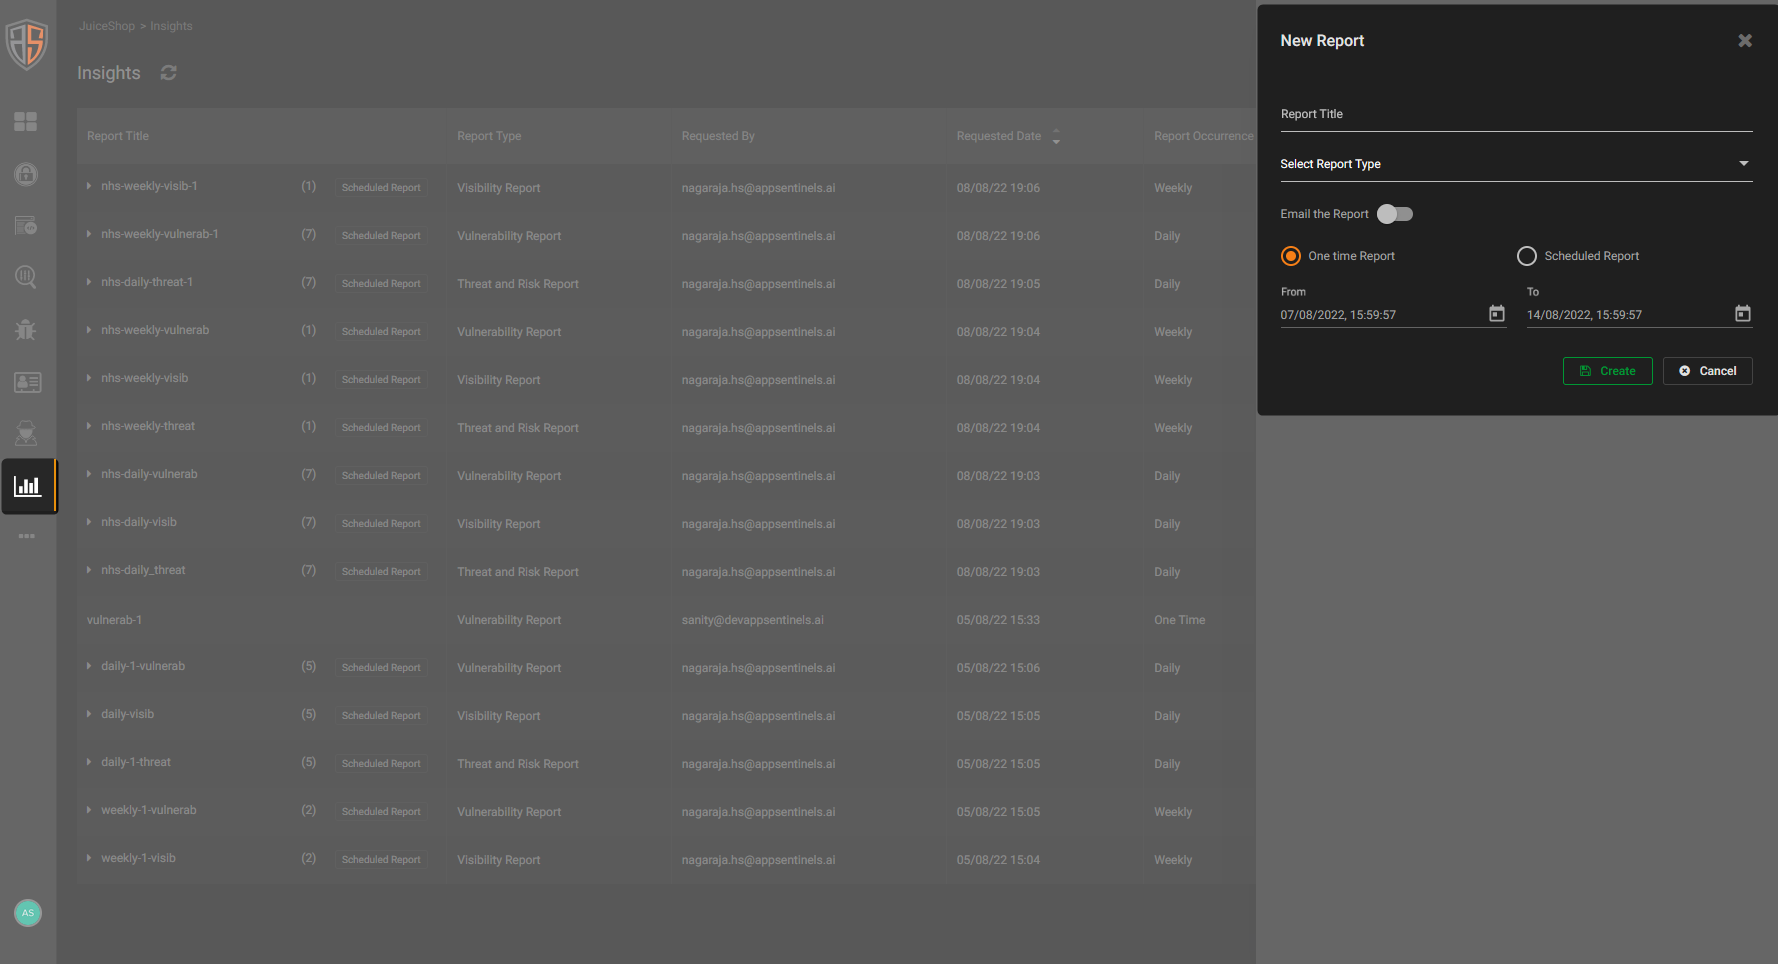This screenshot has width=1778, height=964.
Task: Open the attacker hat icon in sidebar
Action: click(26, 433)
